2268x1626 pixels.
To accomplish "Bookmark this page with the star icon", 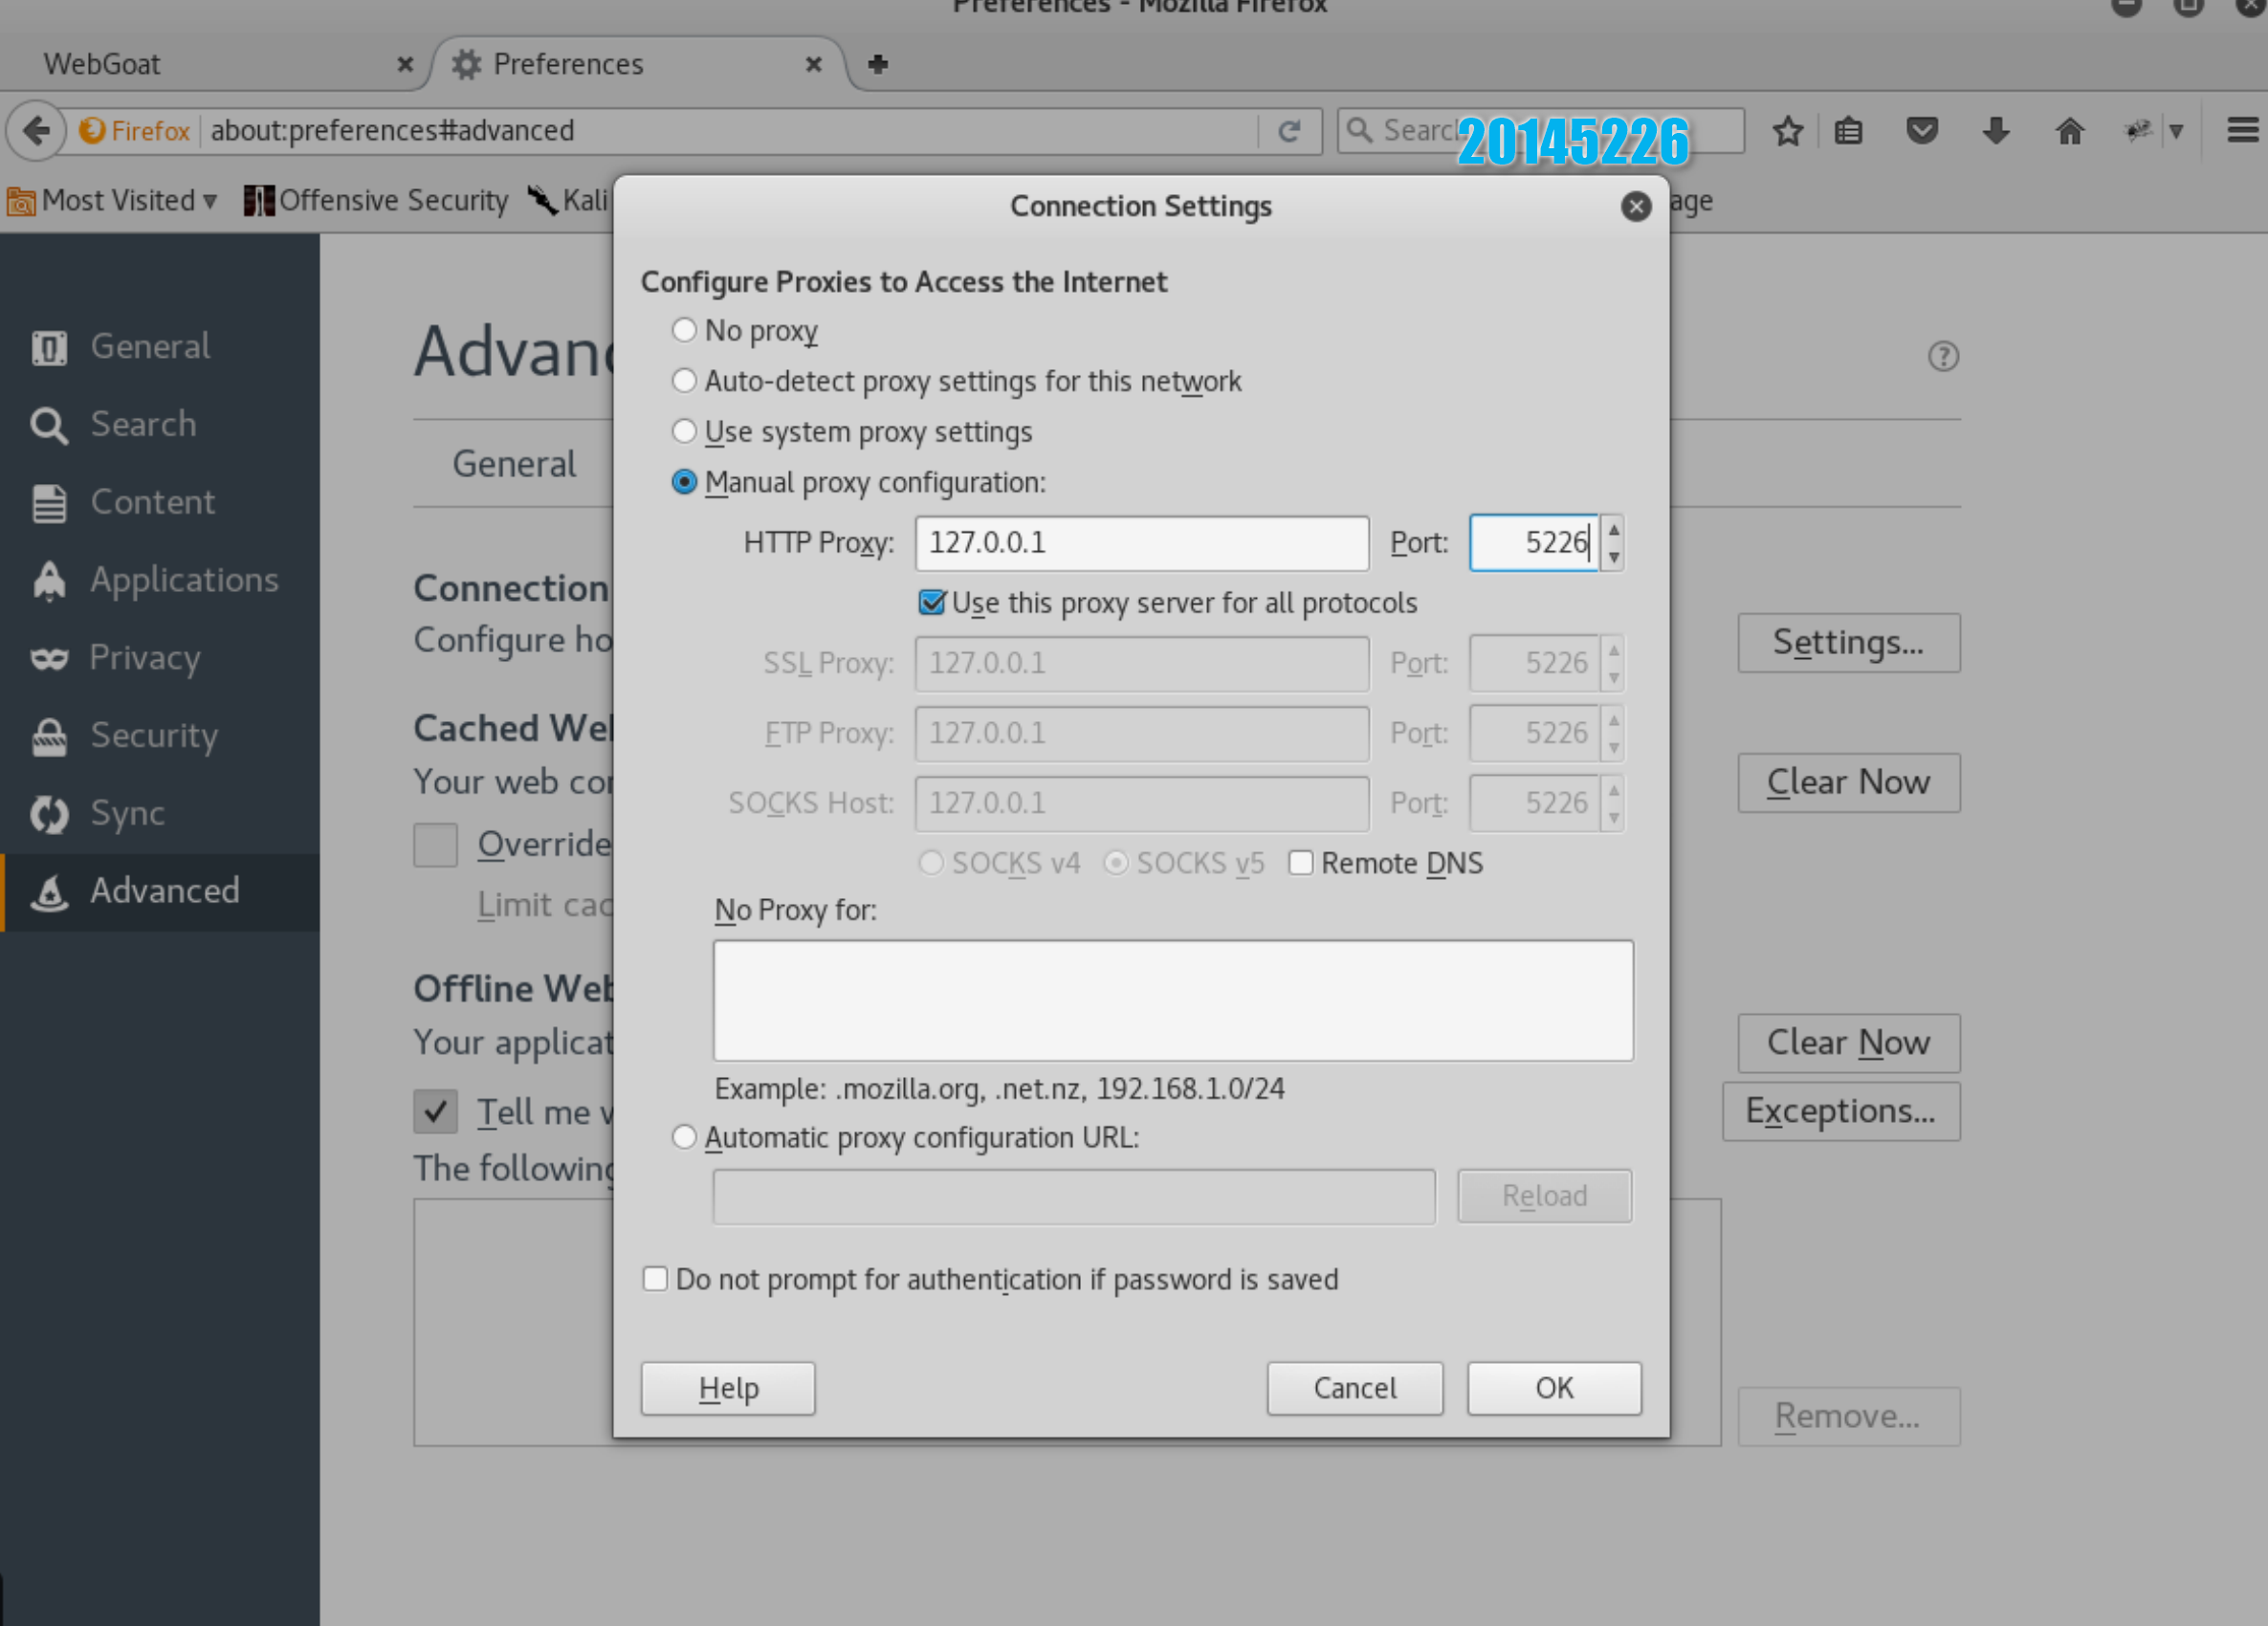I will click(1788, 131).
